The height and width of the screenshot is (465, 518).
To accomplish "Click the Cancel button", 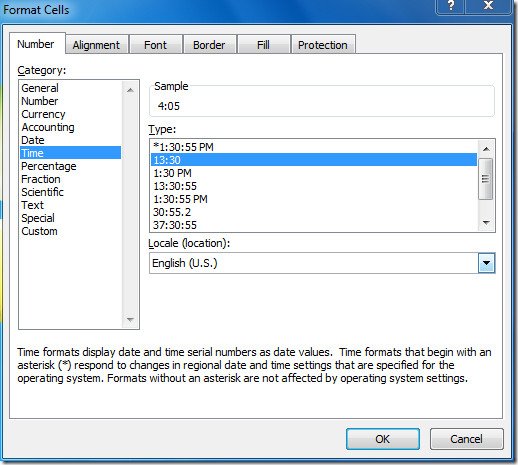I will tap(466, 439).
